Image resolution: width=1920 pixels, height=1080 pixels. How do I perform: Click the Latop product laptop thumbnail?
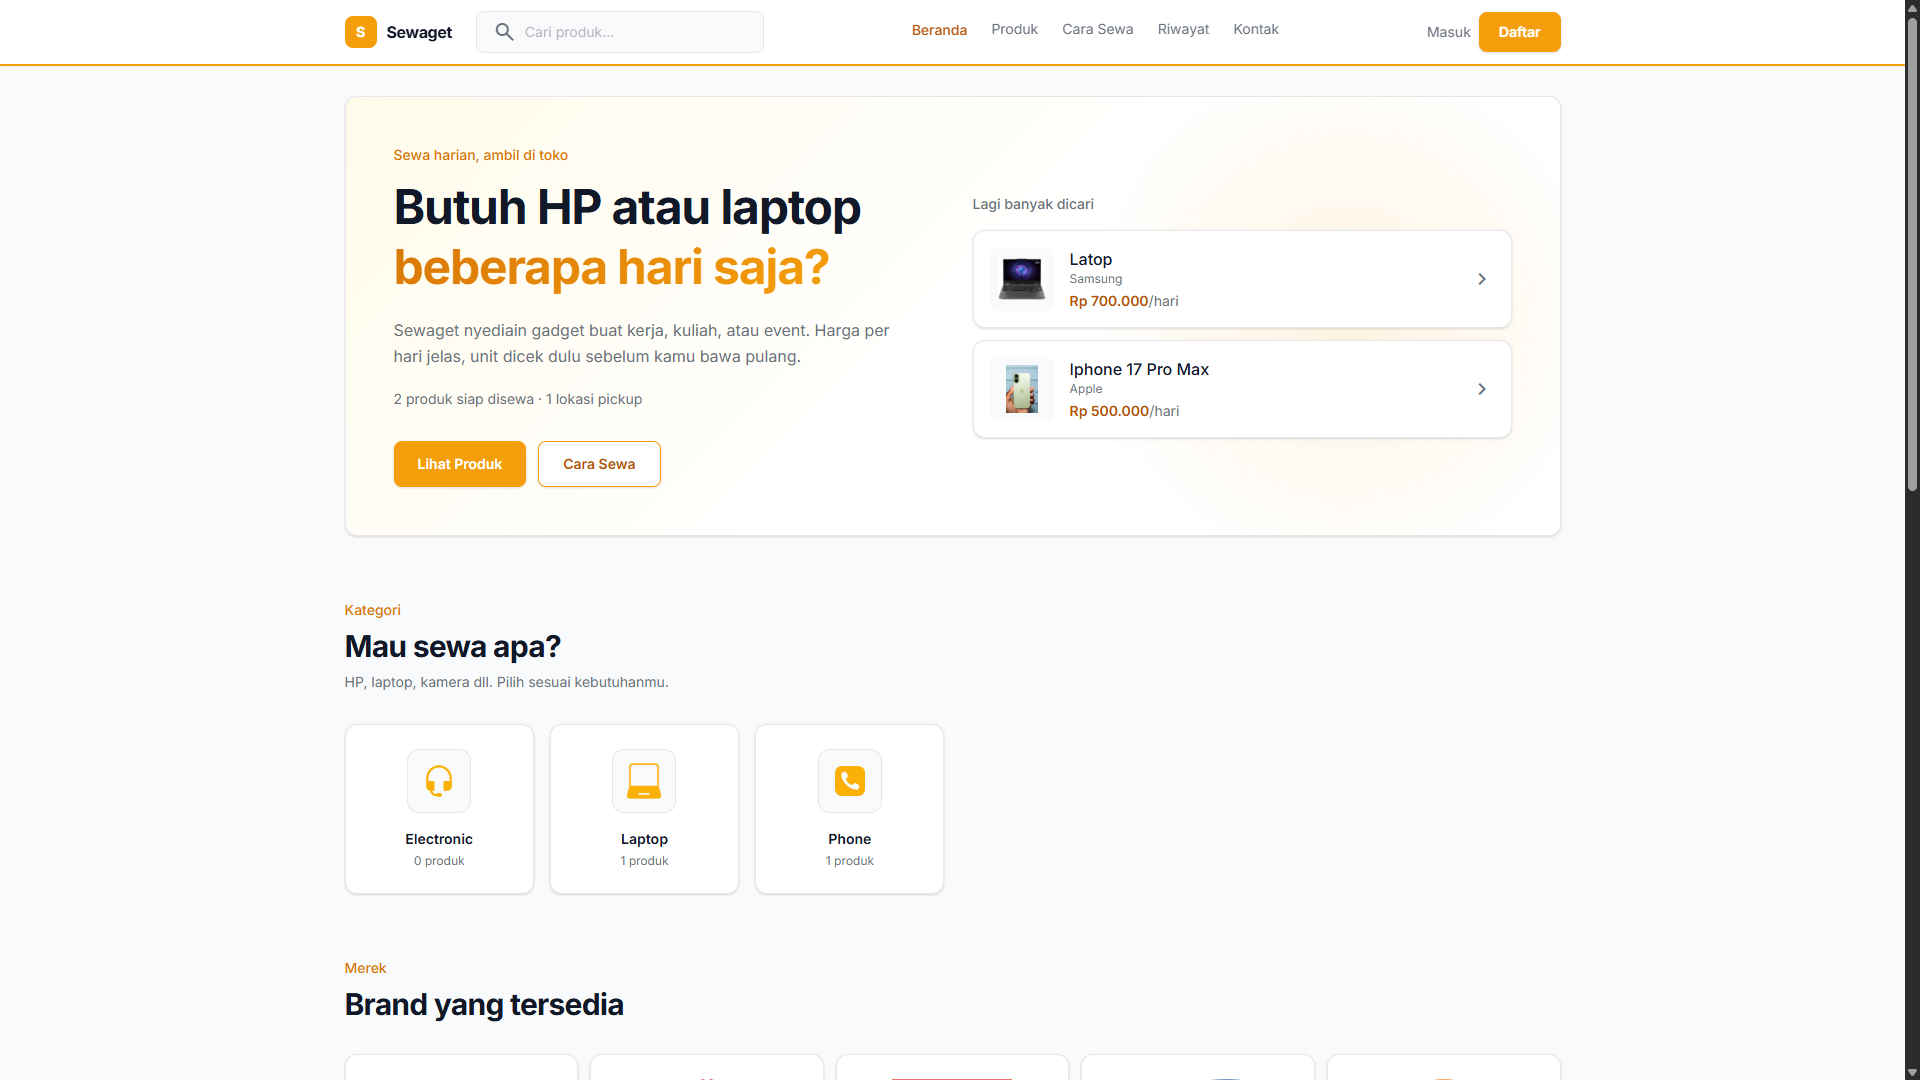click(x=1022, y=279)
